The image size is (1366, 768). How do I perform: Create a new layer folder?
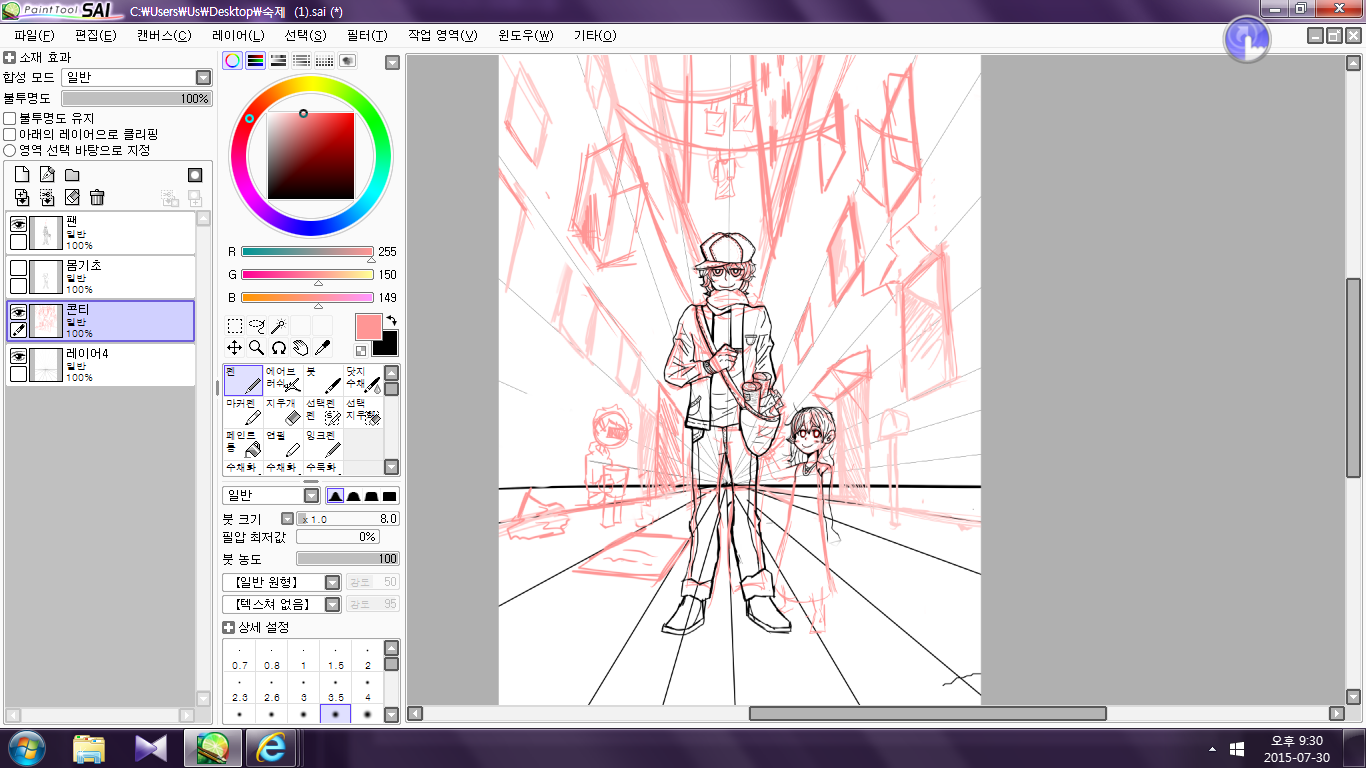point(72,175)
